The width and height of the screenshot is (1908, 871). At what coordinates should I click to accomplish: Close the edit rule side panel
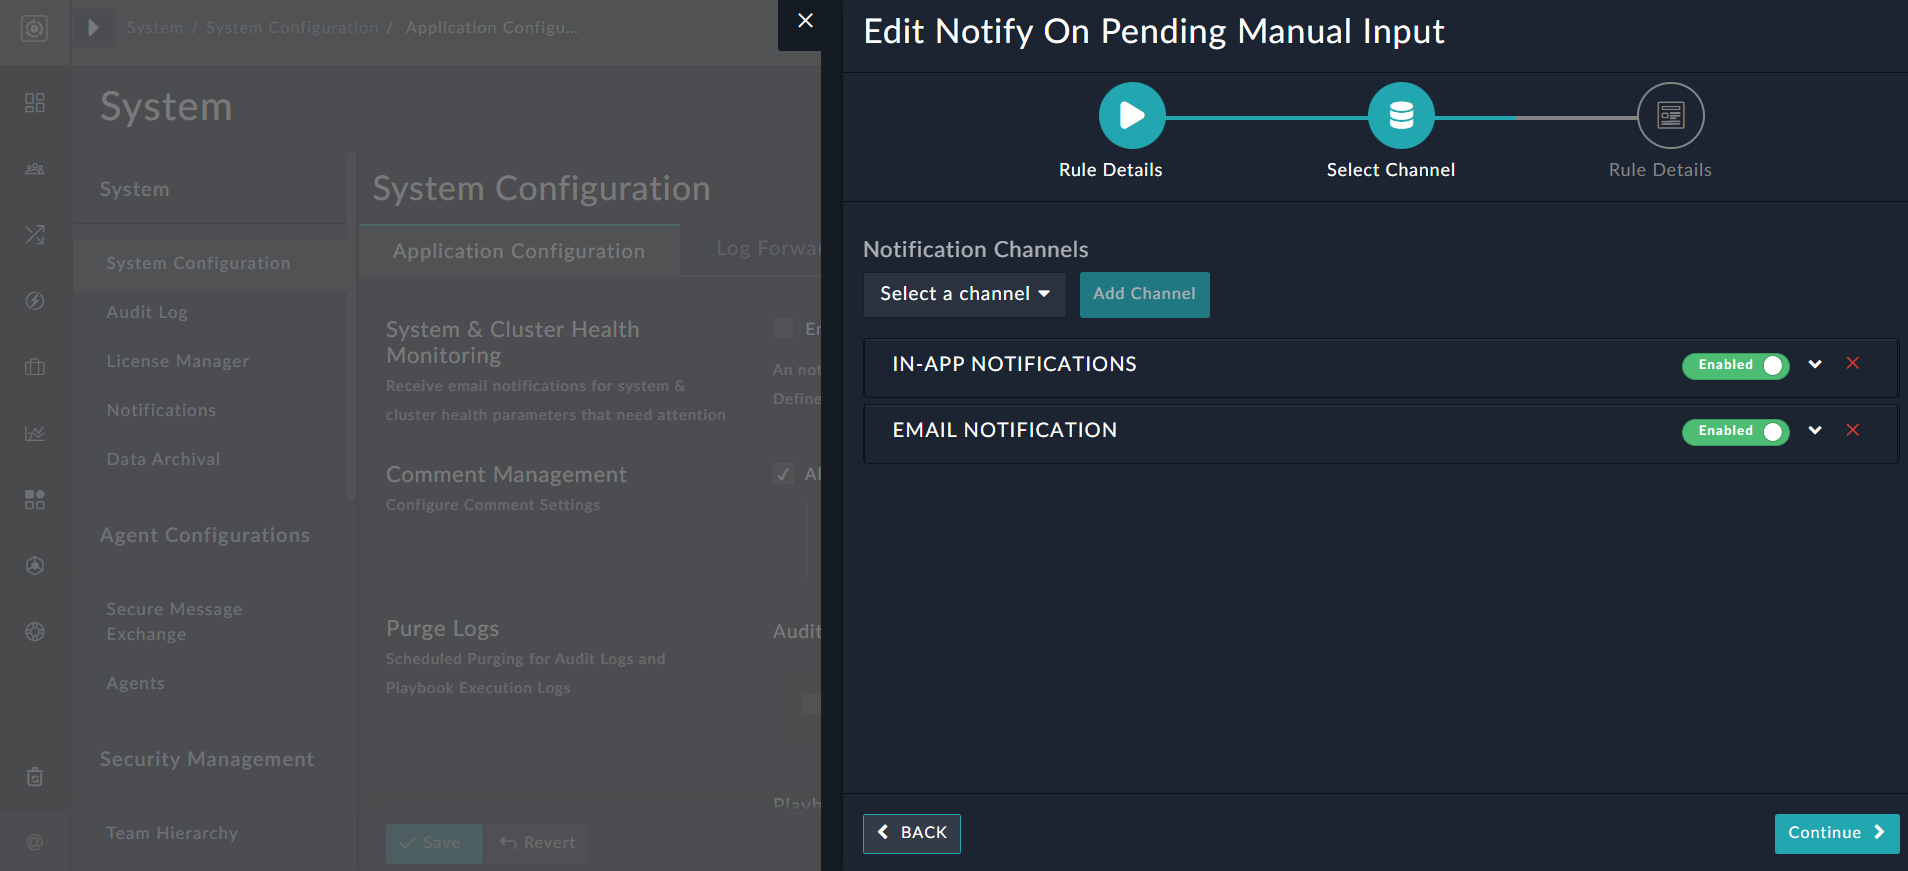pos(805,21)
